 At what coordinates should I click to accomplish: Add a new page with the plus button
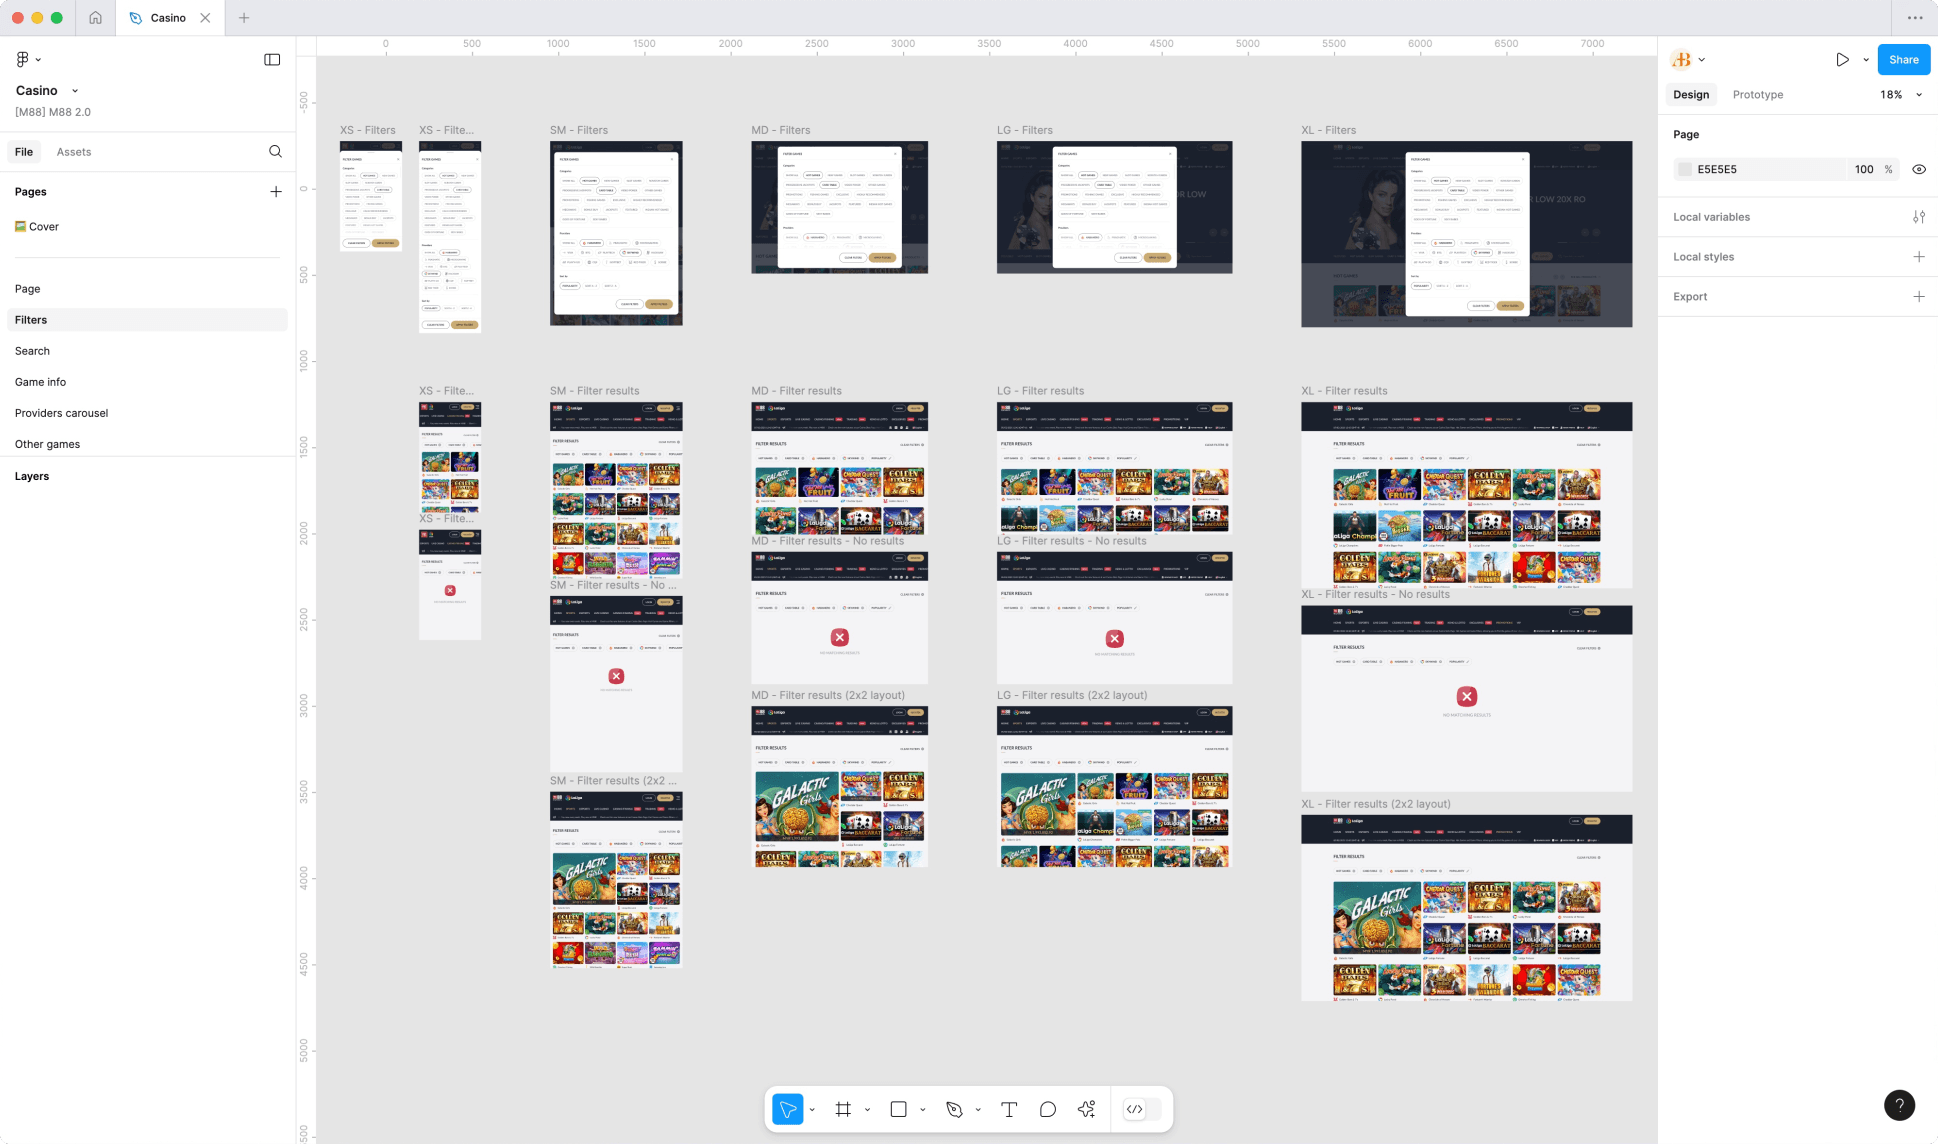276,191
